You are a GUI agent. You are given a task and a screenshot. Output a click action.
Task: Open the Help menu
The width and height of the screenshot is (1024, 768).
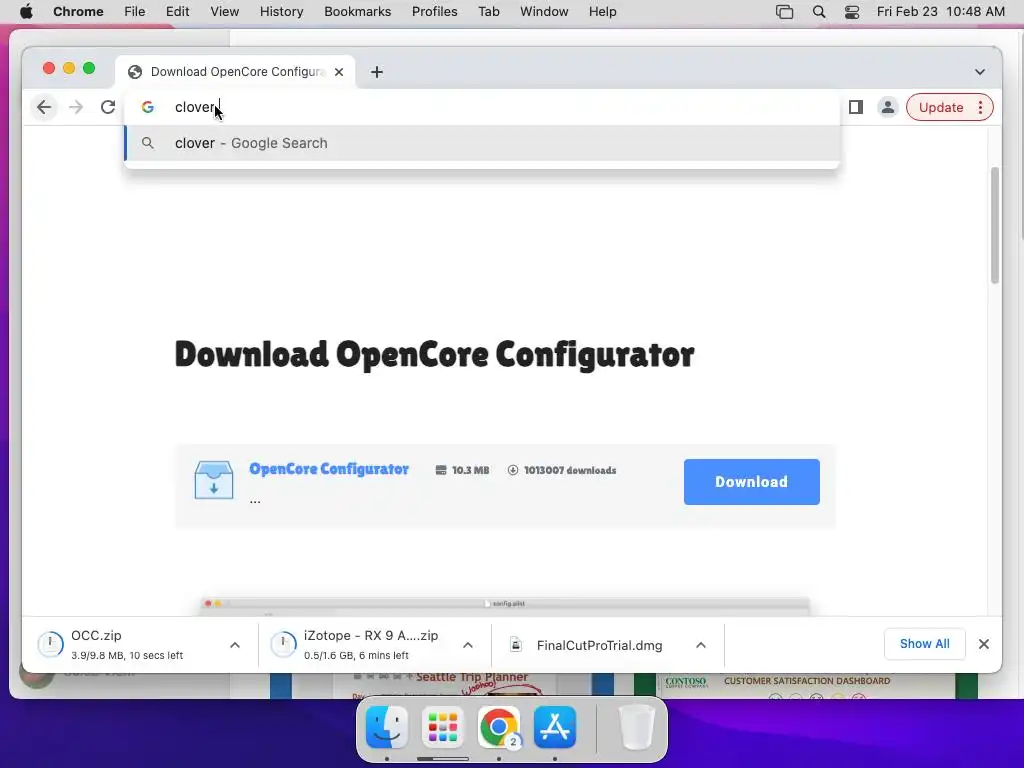tap(602, 12)
